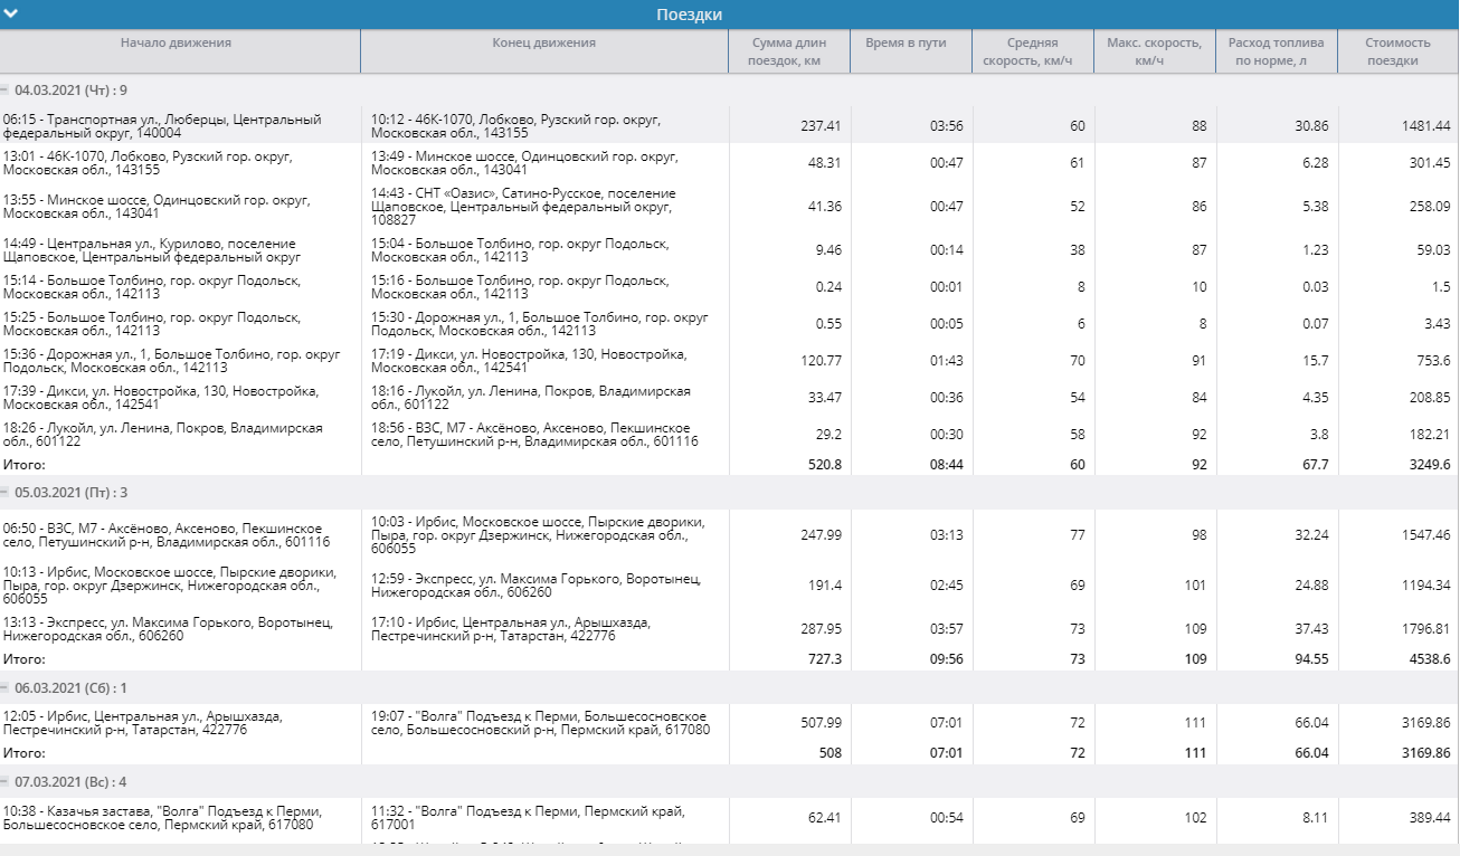Click end address 15:30 Дорожная ул.

pos(540,324)
